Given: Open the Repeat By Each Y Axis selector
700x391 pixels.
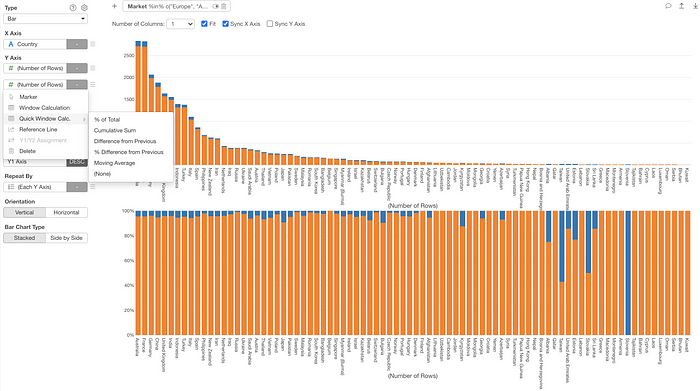Looking at the screenshot, I should tap(35, 187).
